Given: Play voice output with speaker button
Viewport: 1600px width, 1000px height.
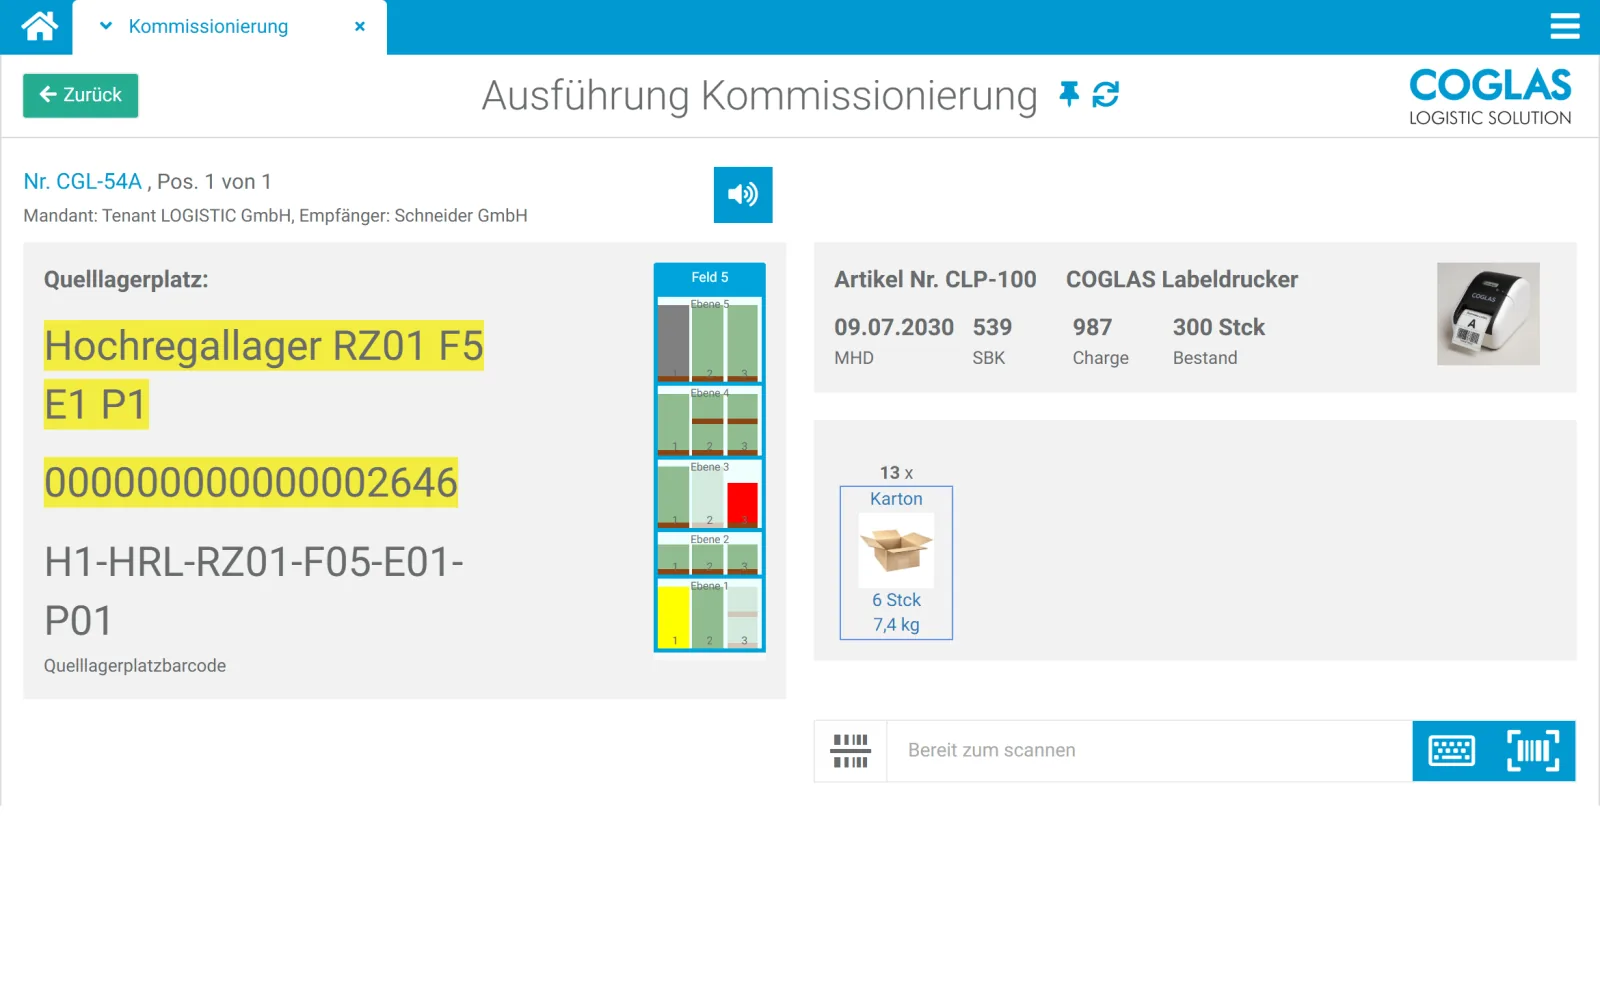Looking at the screenshot, I should pyautogui.click(x=743, y=194).
